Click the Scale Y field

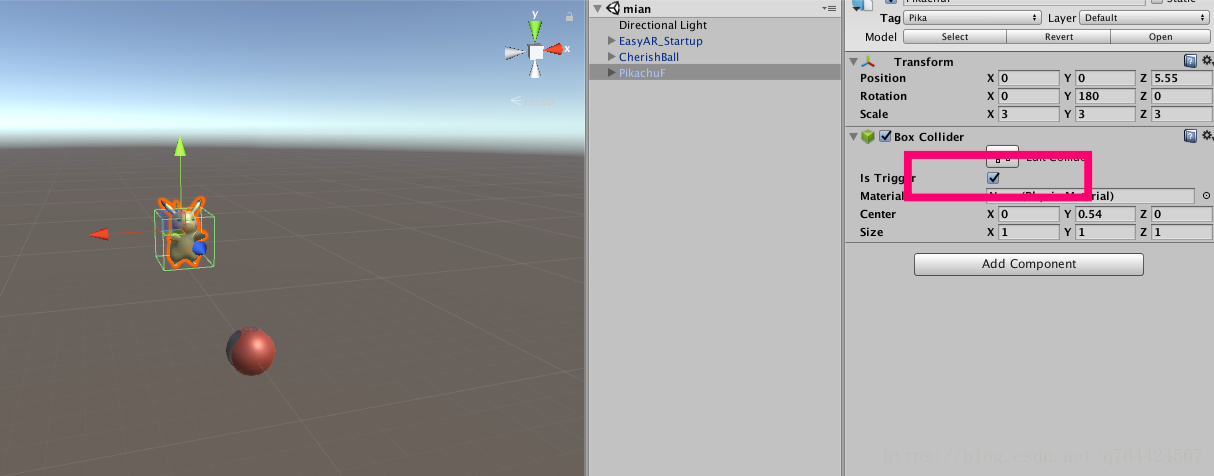pos(1105,114)
